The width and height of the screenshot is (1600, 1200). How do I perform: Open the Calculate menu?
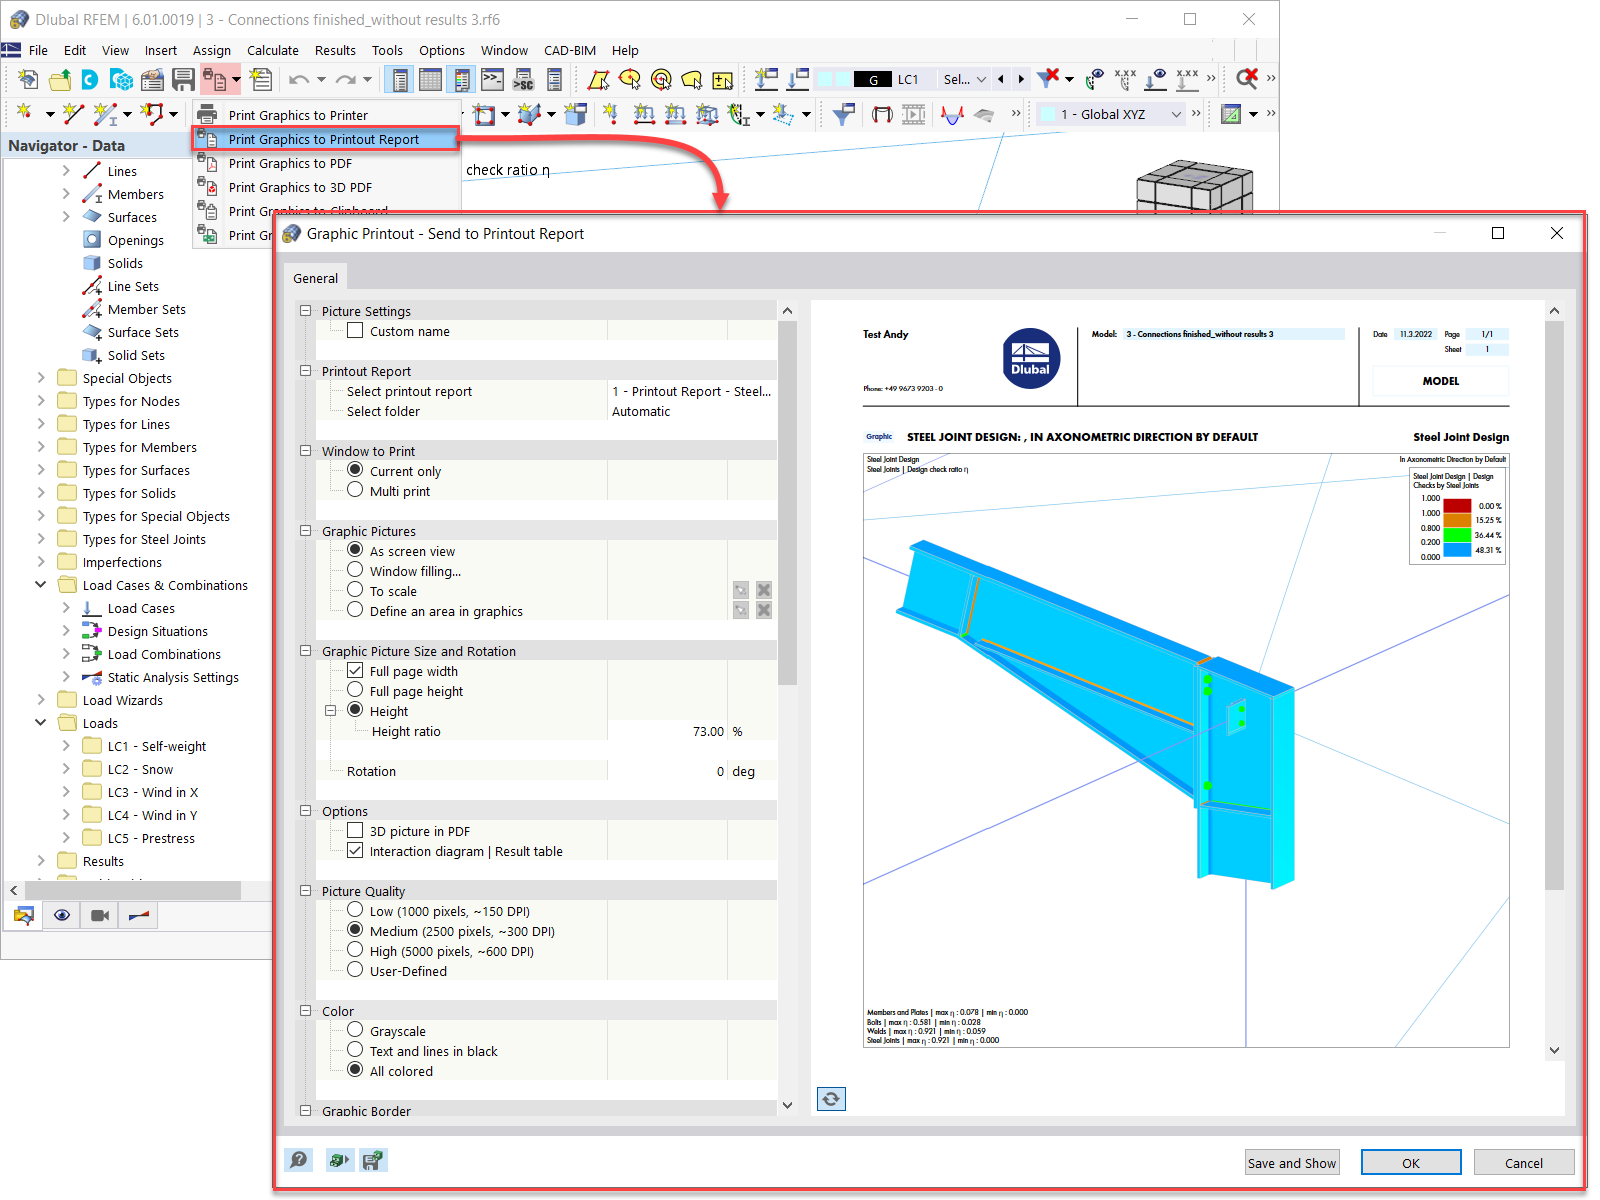click(272, 50)
